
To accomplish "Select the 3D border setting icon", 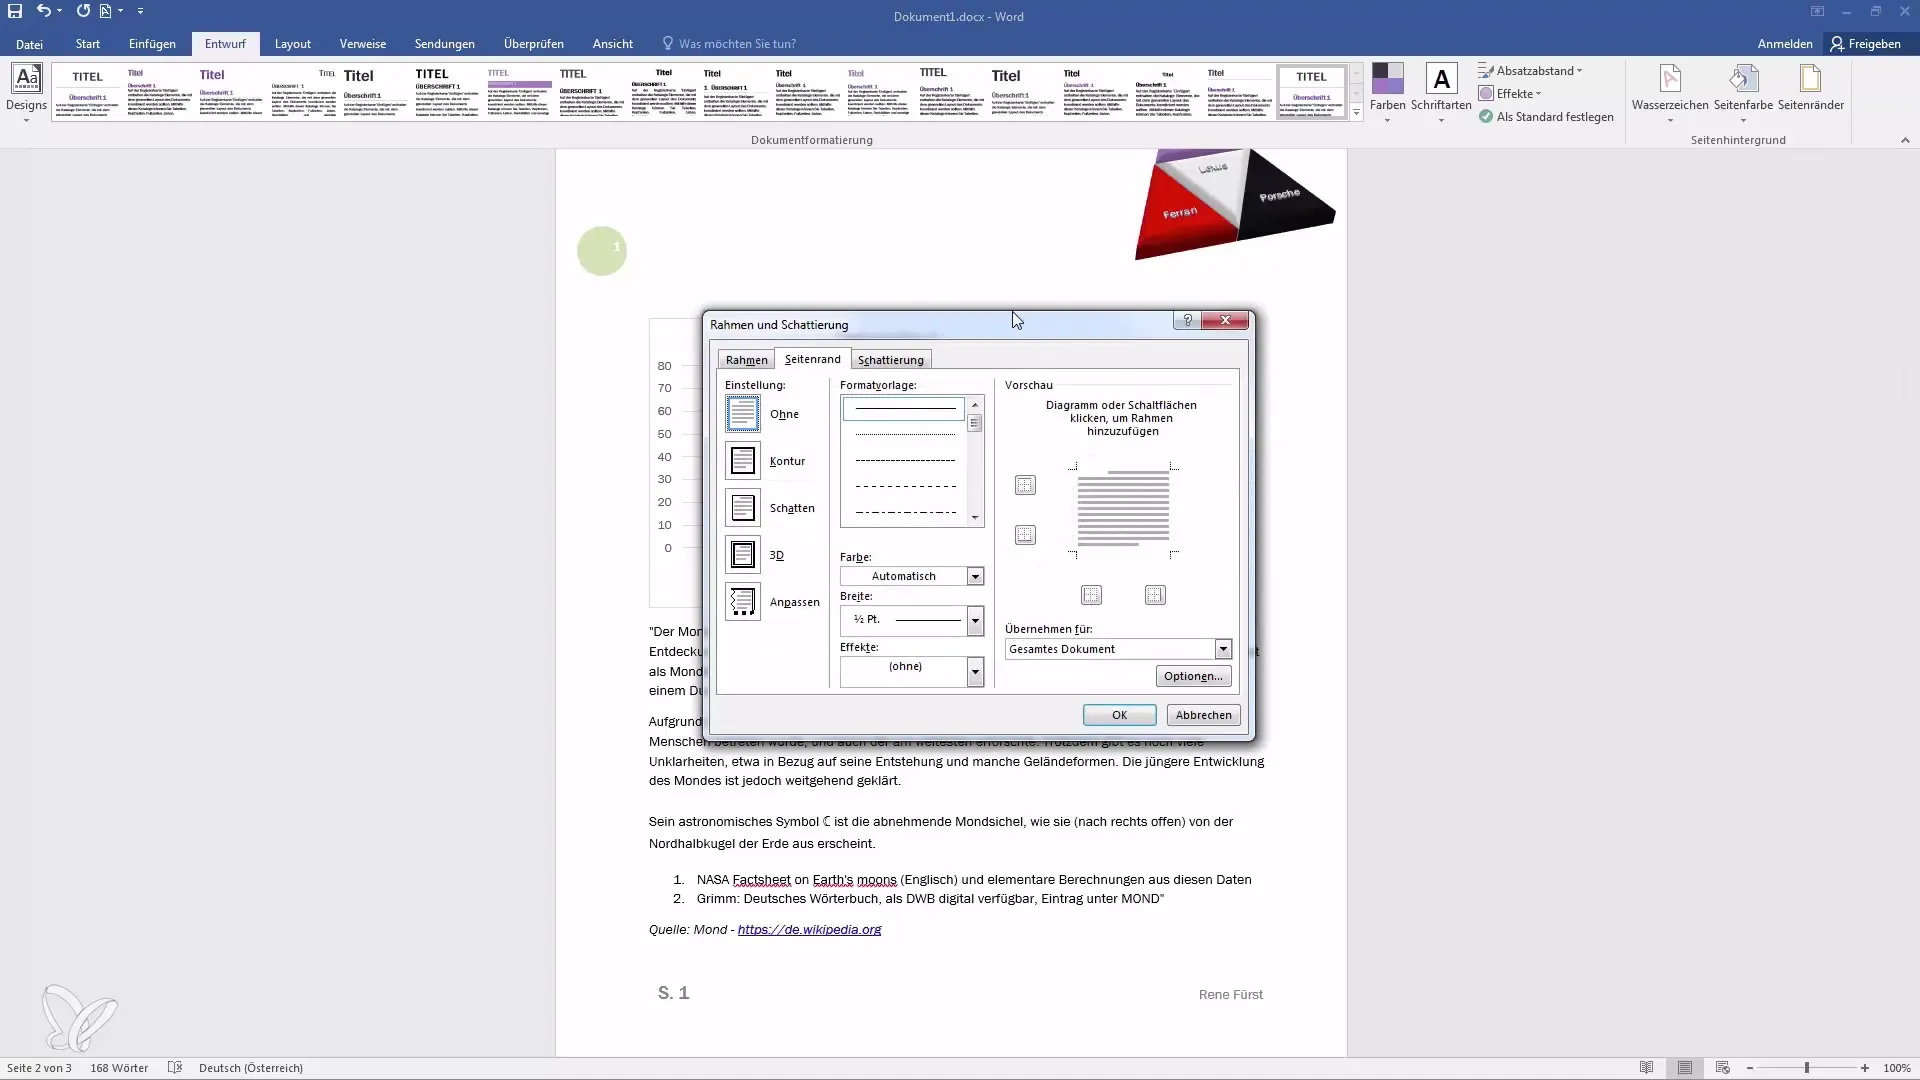I will [743, 555].
